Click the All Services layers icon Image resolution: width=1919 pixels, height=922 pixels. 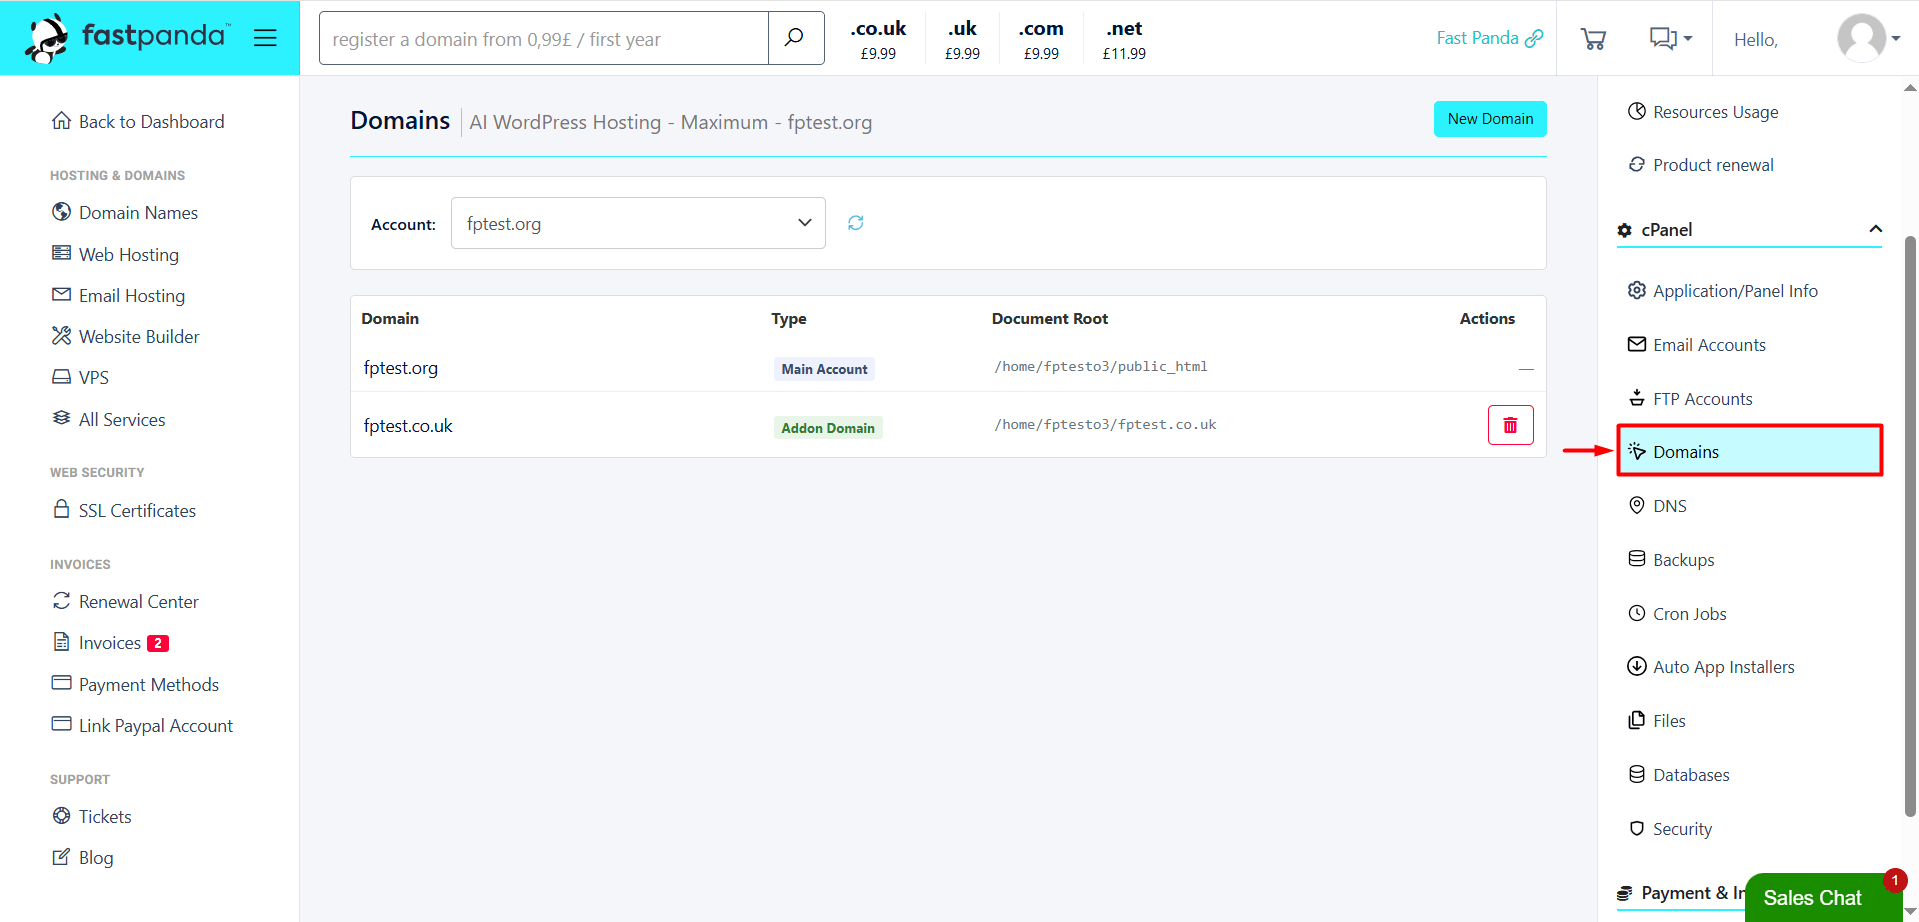pyautogui.click(x=61, y=418)
